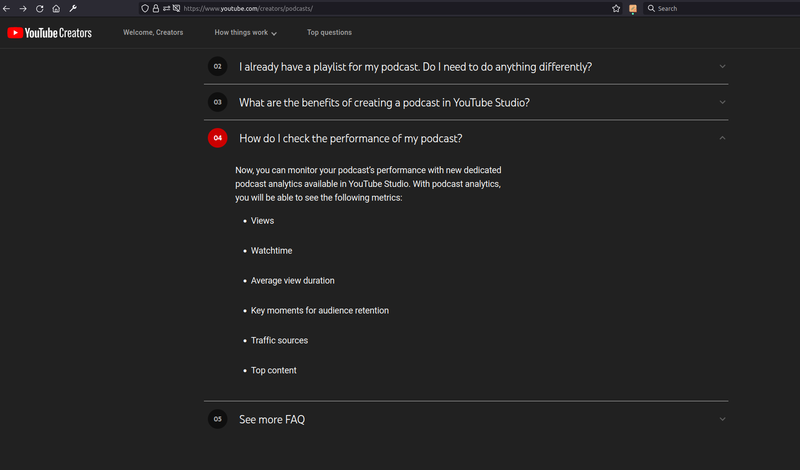Go to the Top questions menu item
Image resolution: width=800 pixels, height=470 pixels.
tap(329, 33)
